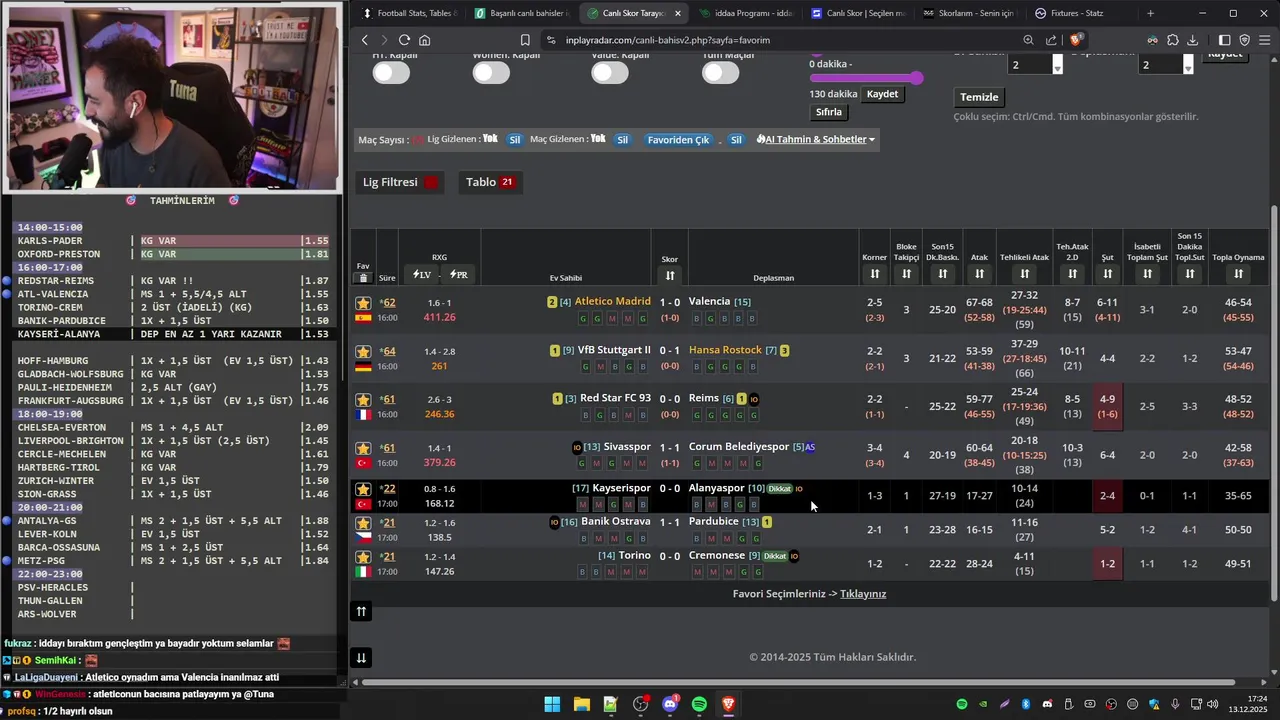Sort table by Son15 Dk.Baskı column arrows
This screenshot has height=720, width=1280.
tap(942, 274)
